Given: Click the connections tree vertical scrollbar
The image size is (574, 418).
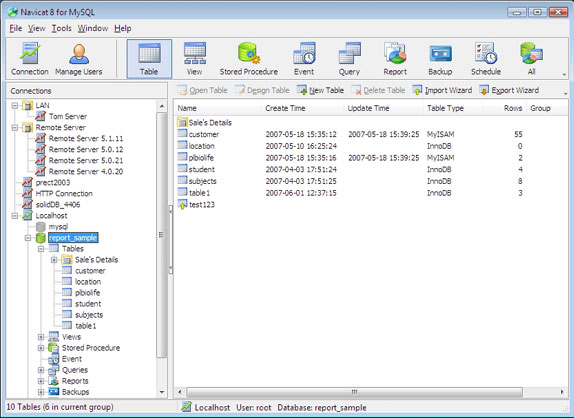Looking at the screenshot, I should (x=161, y=234).
